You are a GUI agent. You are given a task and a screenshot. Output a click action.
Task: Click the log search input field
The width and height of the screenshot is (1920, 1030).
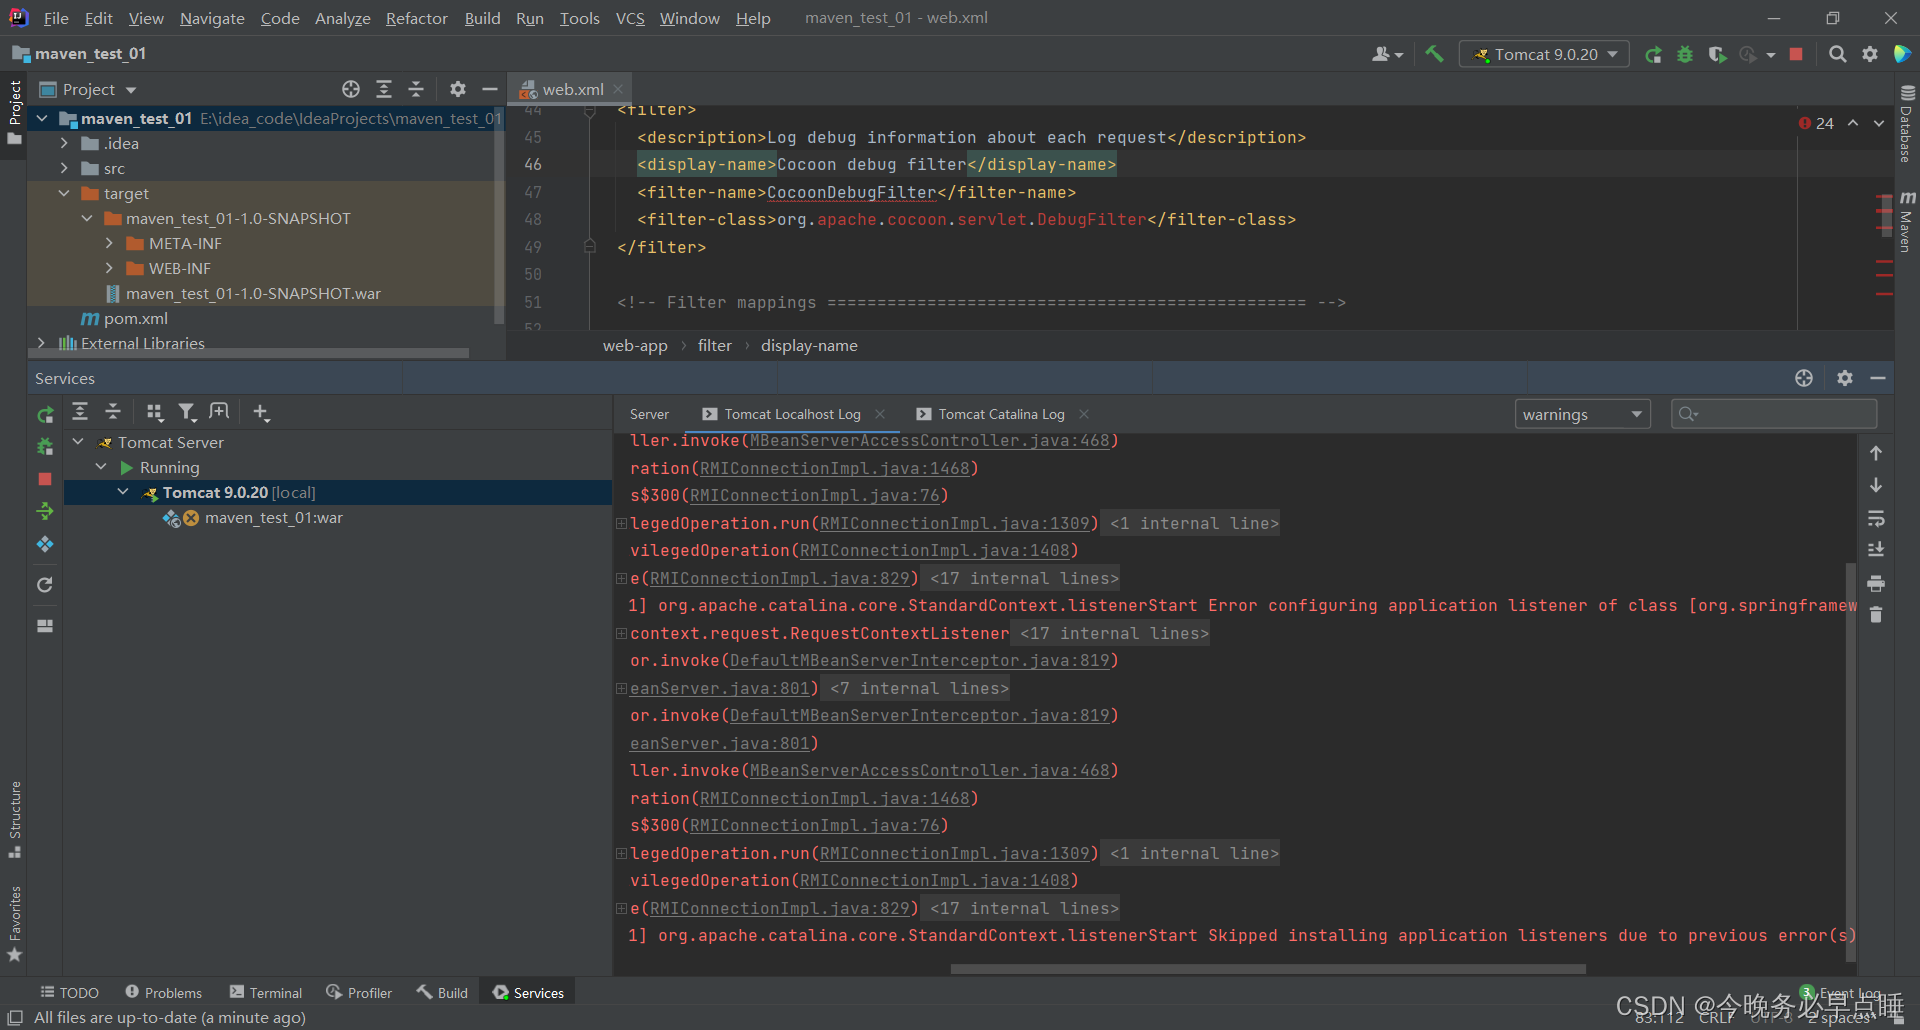[1774, 414]
